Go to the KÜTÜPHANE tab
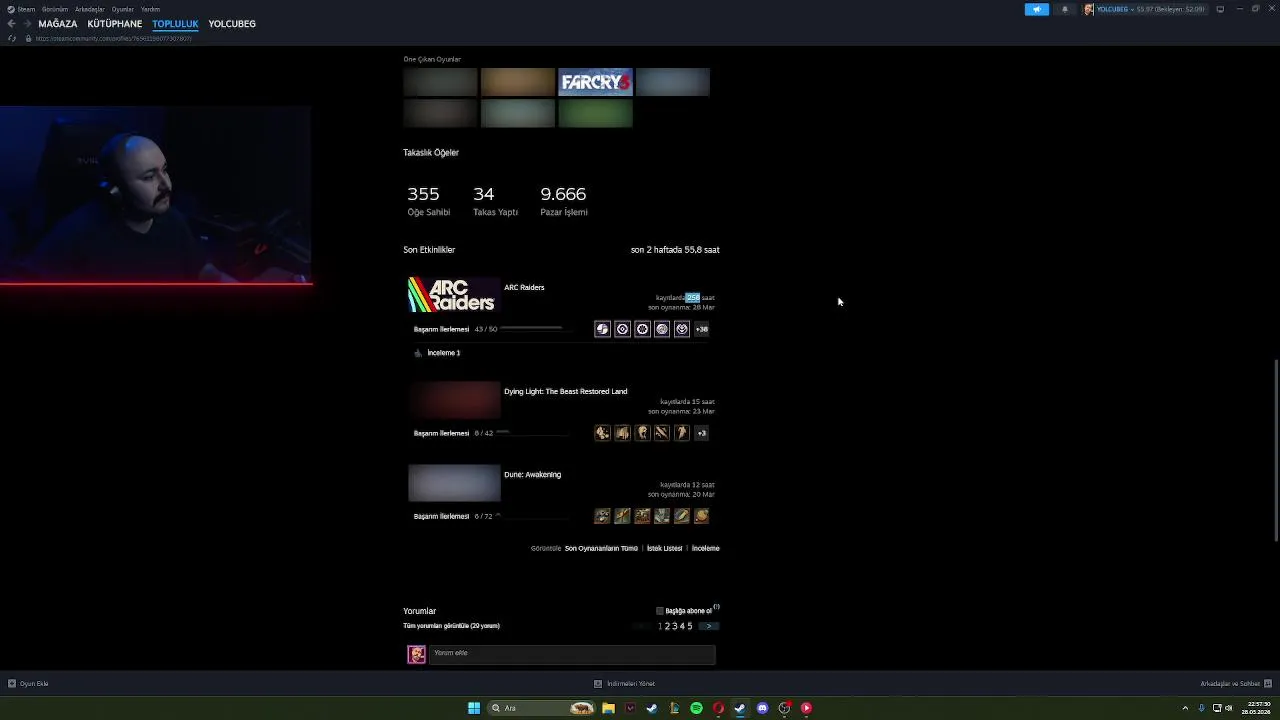This screenshot has width=1280, height=720. pos(115,24)
